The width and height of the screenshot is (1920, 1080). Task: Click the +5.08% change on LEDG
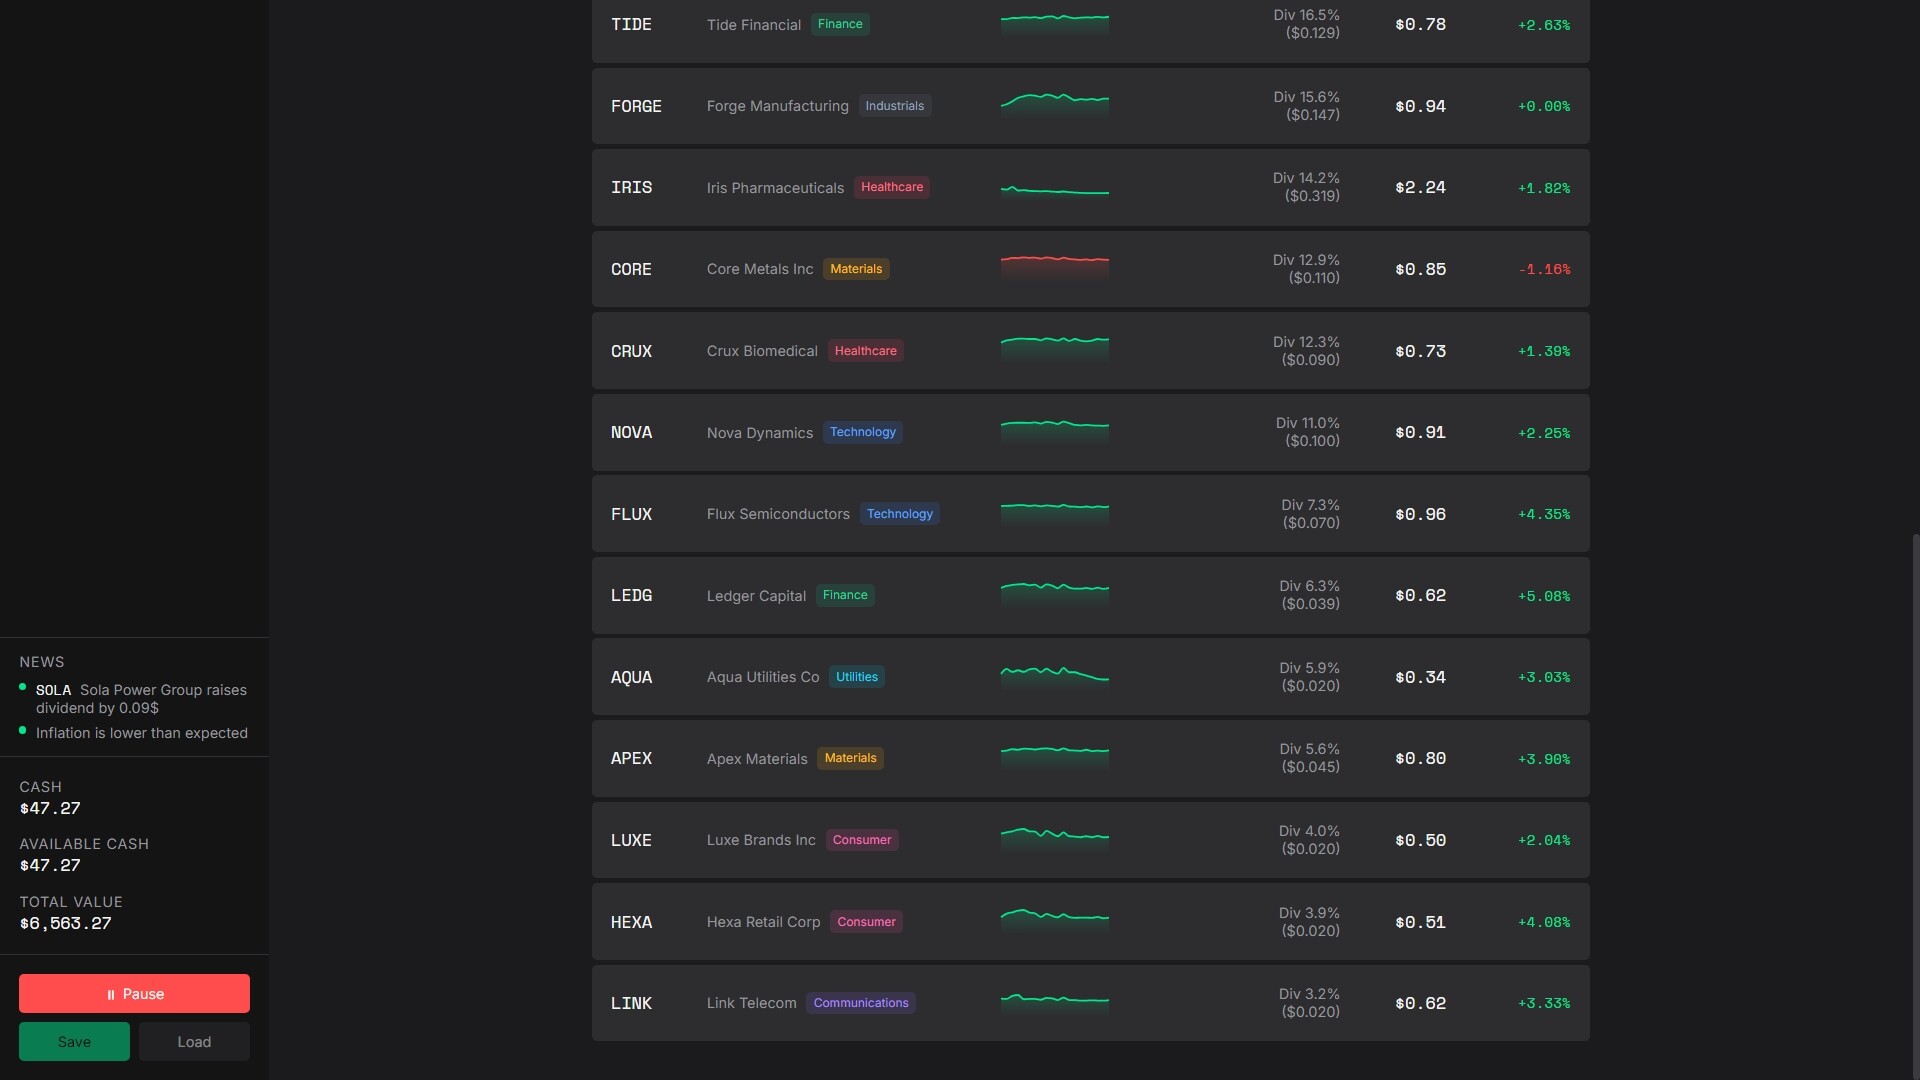(1544, 596)
